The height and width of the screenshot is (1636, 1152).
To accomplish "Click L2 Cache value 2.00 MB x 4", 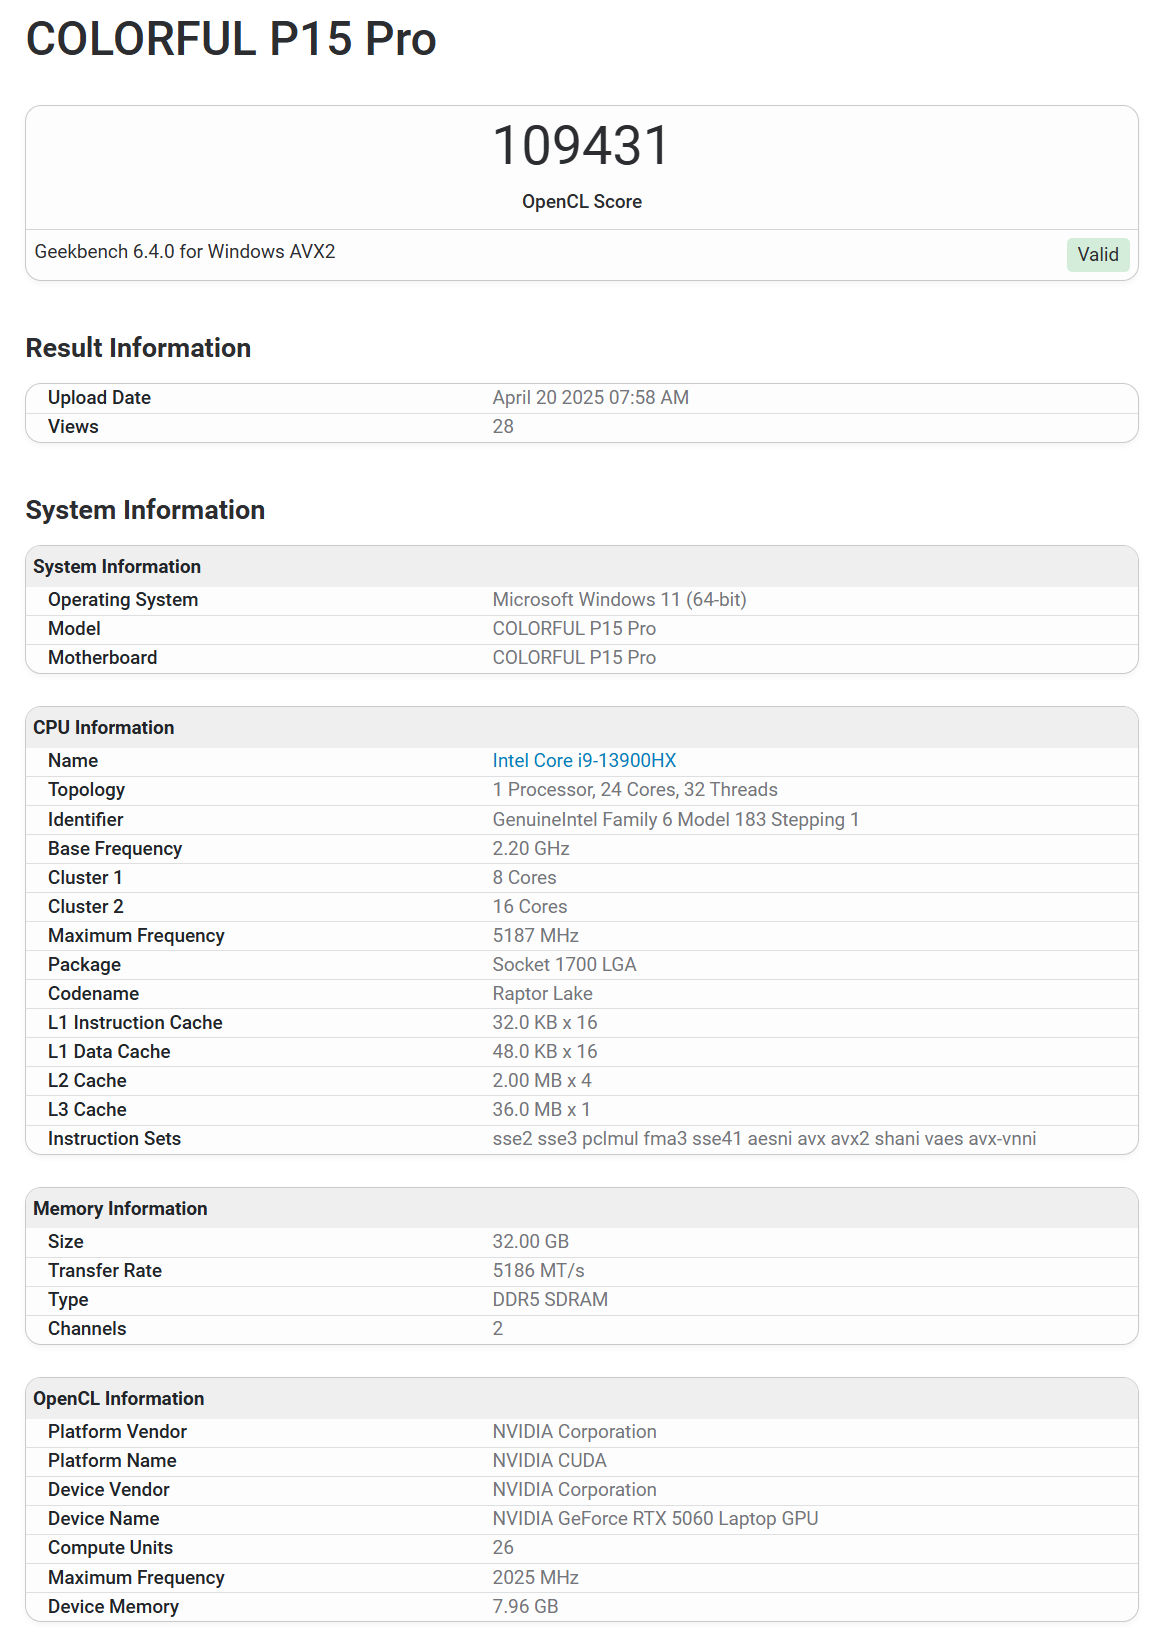I will [x=542, y=1081].
